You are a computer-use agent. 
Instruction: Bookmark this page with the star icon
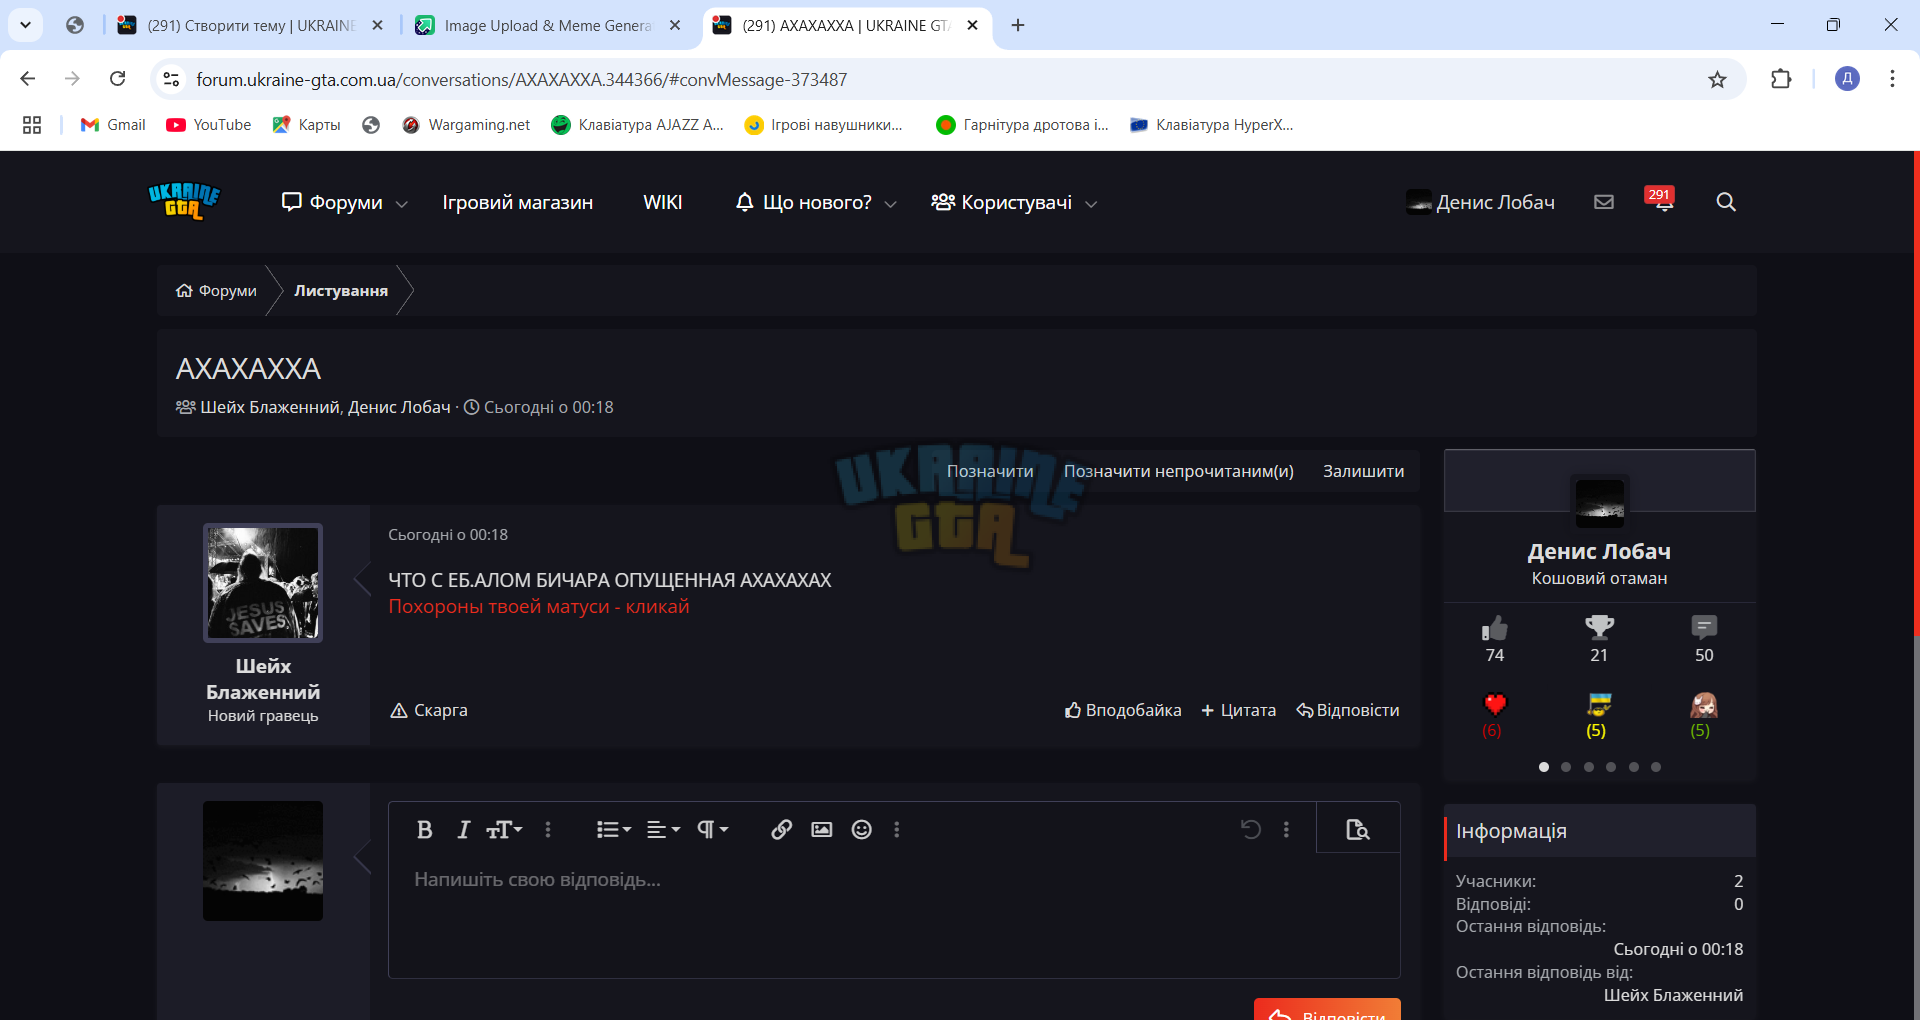1717,80
